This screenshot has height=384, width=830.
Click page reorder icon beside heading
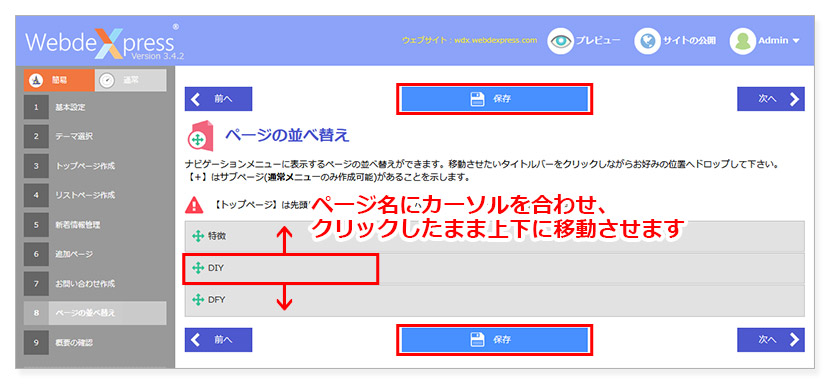200,137
